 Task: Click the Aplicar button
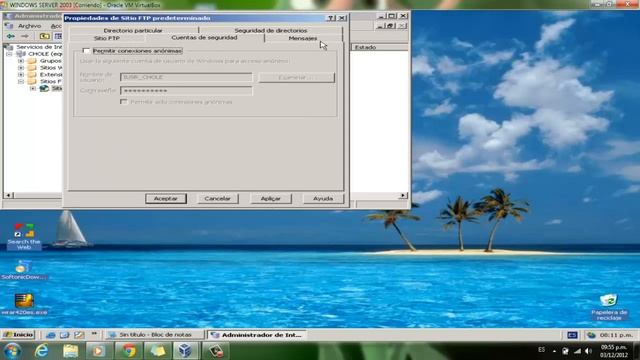click(x=271, y=198)
